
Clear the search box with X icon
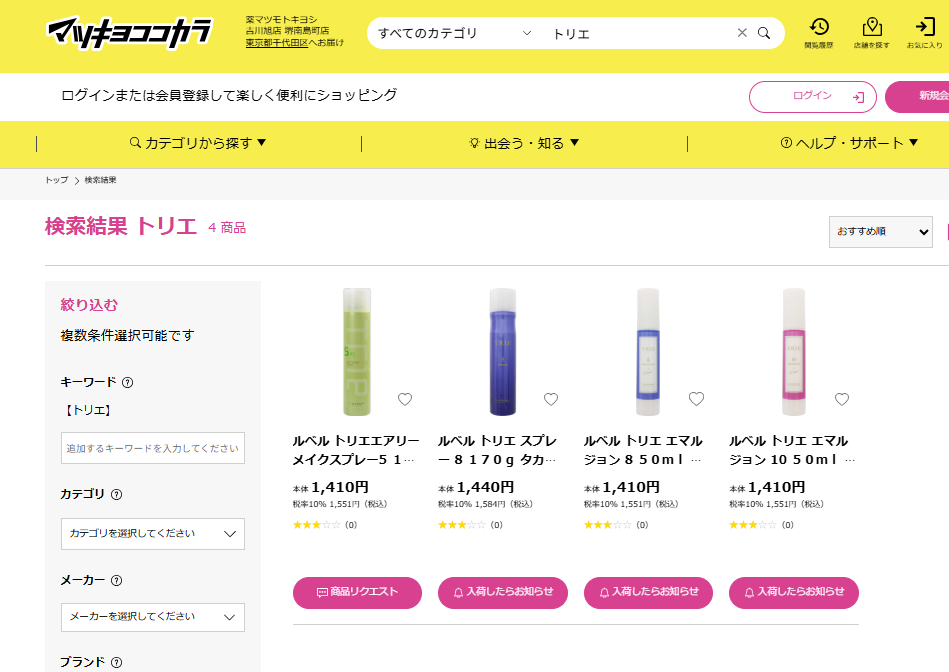tap(742, 33)
